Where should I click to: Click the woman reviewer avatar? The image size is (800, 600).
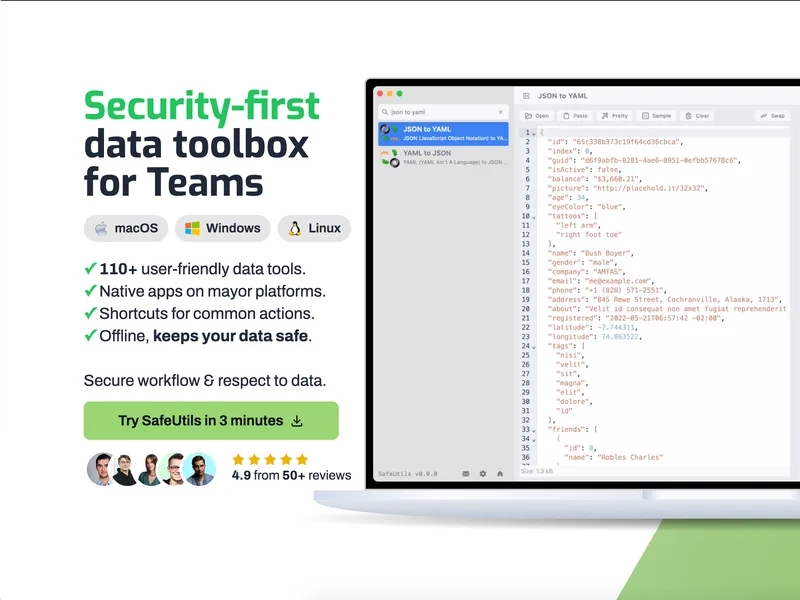coord(150,470)
